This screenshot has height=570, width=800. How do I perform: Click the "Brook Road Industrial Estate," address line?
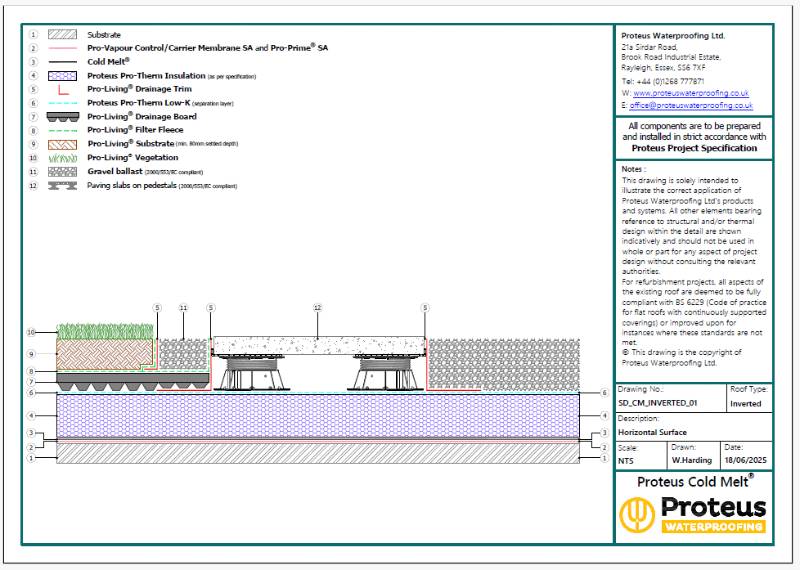pyautogui.click(x=671, y=57)
